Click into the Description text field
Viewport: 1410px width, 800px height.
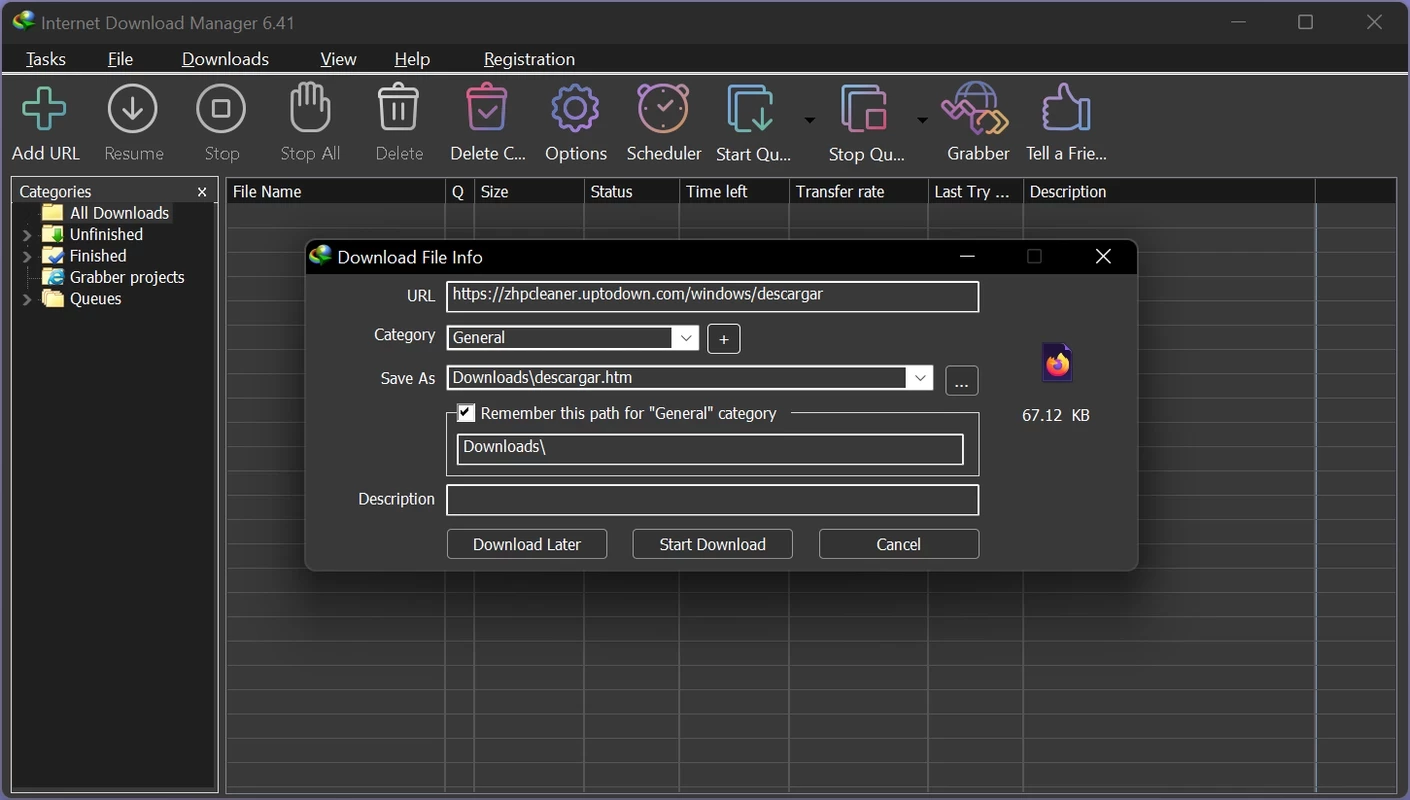(x=712, y=500)
